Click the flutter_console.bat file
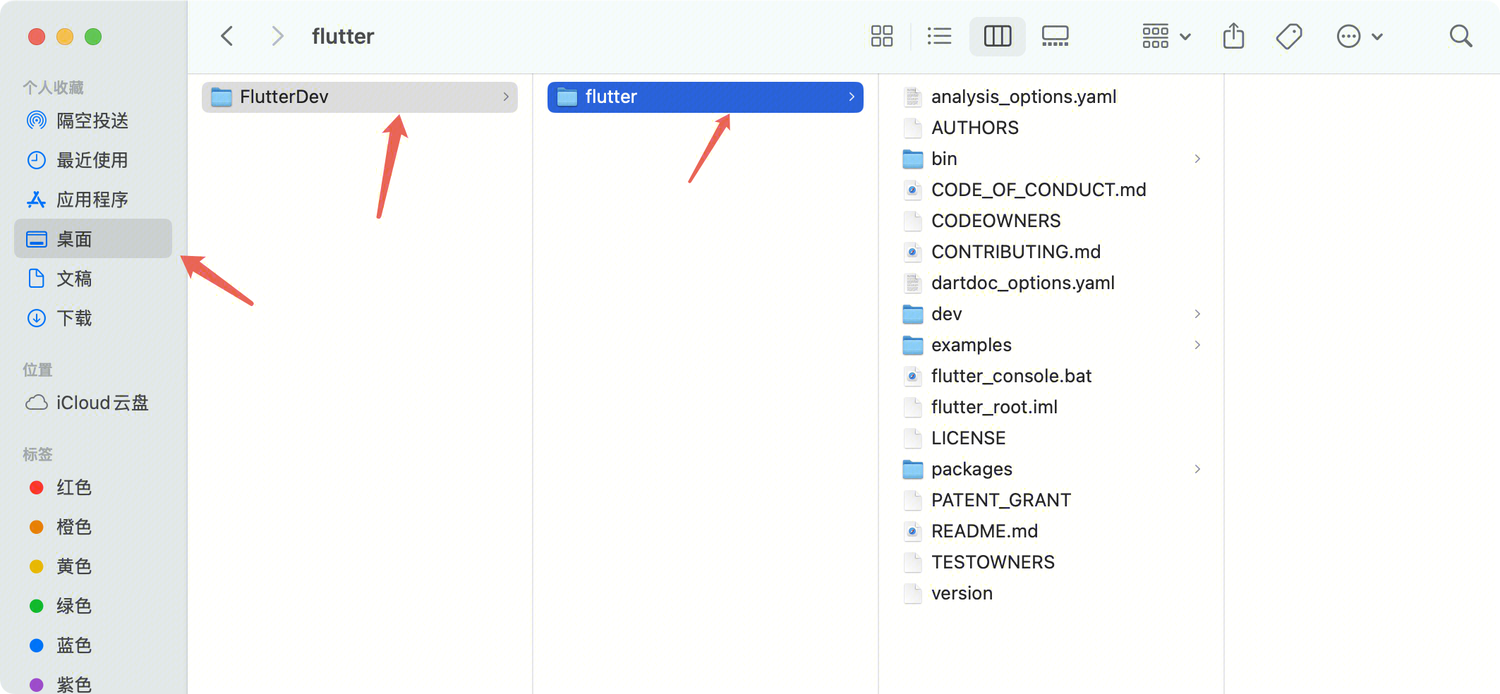The width and height of the screenshot is (1500, 694). pos(1010,376)
